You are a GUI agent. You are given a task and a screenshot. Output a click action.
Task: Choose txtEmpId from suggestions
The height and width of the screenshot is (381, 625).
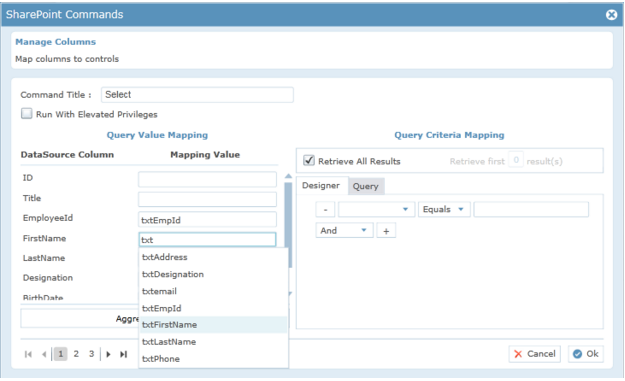click(x=213, y=308)
